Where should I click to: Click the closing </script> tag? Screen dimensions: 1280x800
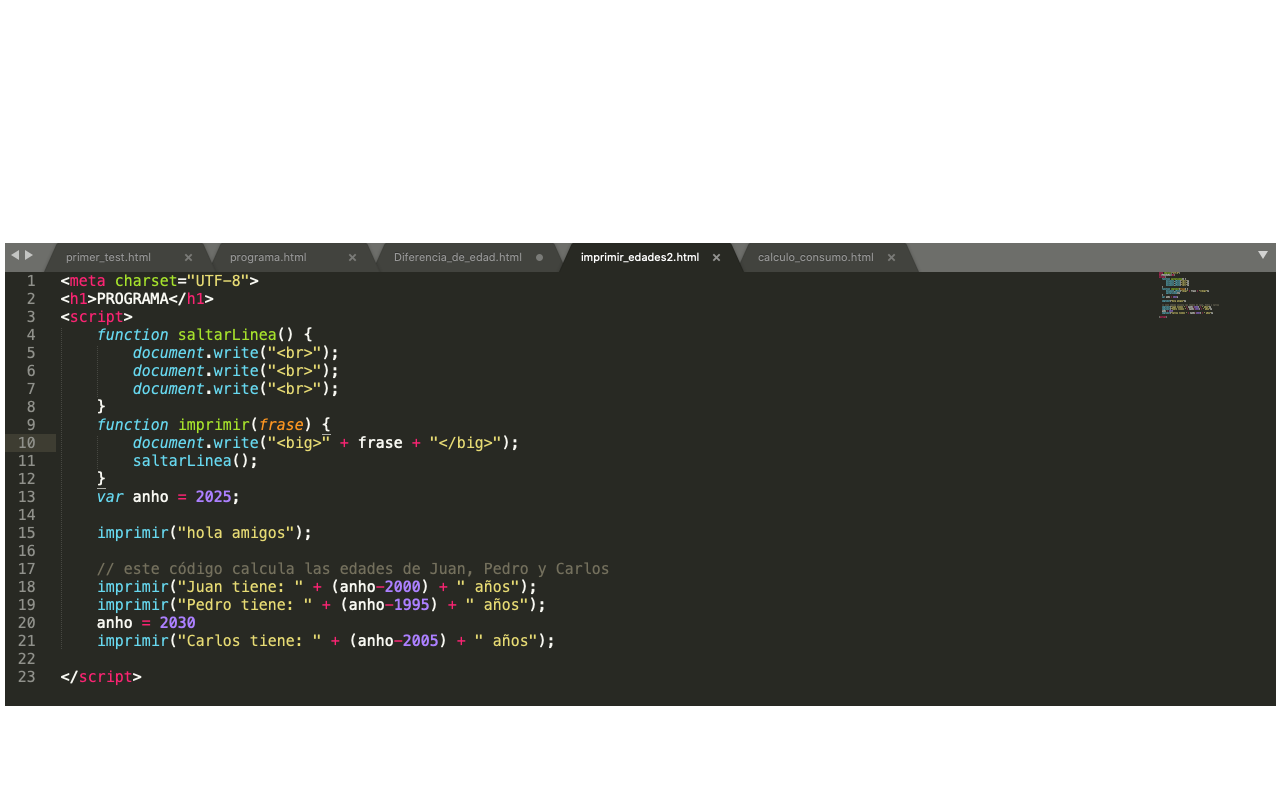[x=101, y=677]
